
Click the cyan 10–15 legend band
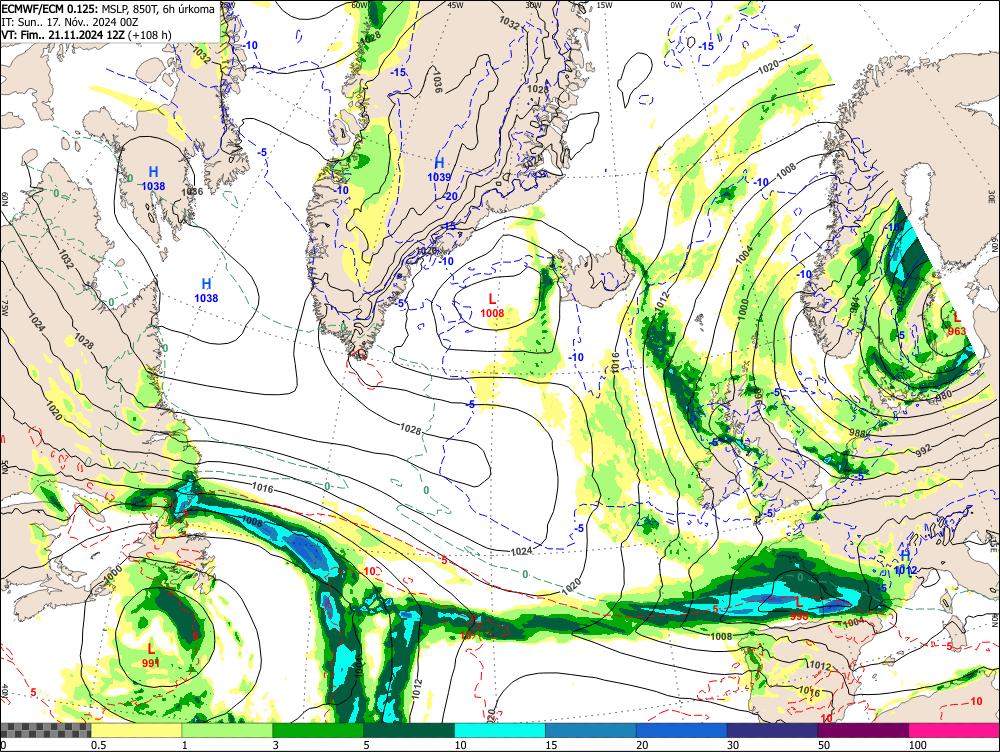(x=500, y=730)
